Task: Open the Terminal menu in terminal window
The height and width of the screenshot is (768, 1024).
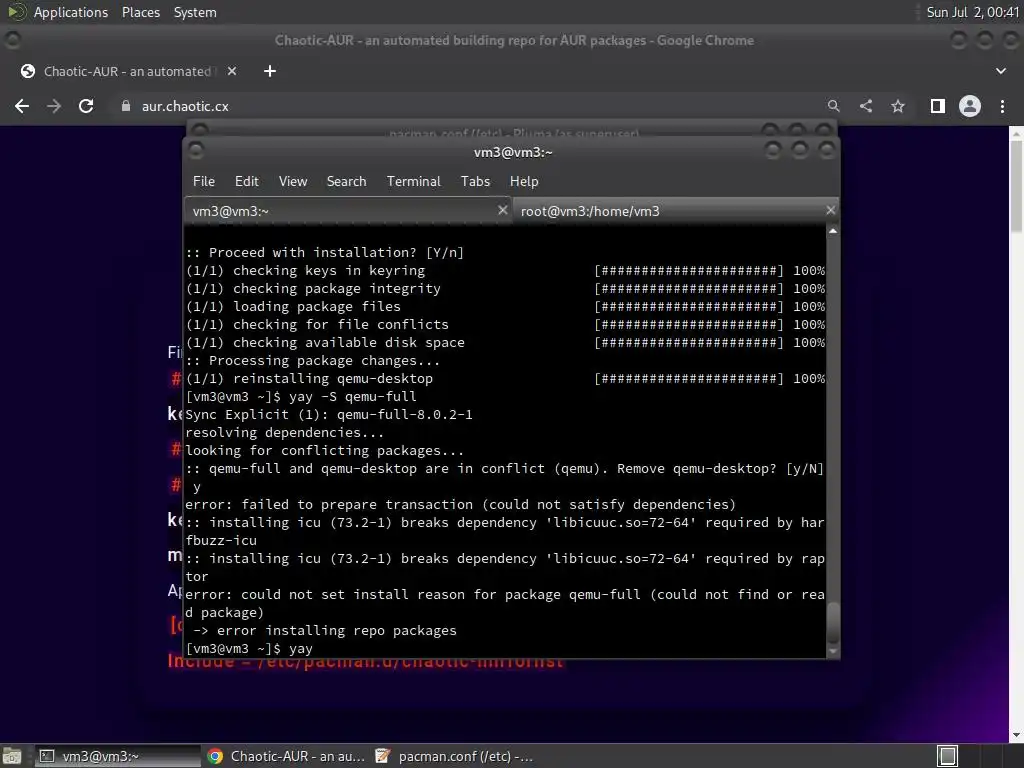Action: click(x=413, y=181)
